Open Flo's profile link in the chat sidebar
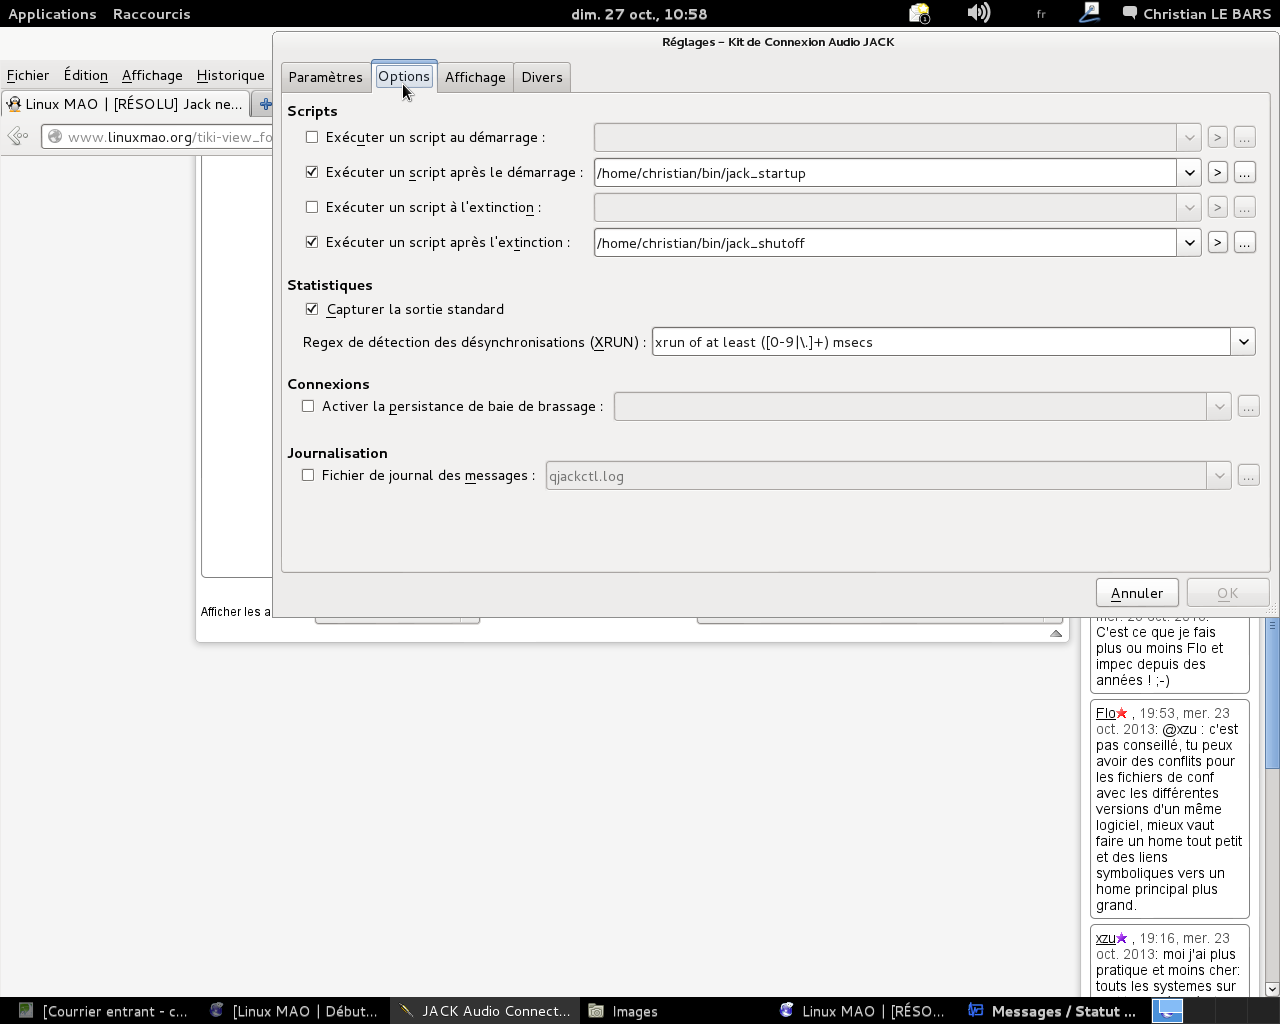Screen dimensions: 1280x1024 (x=1106, y=713)
